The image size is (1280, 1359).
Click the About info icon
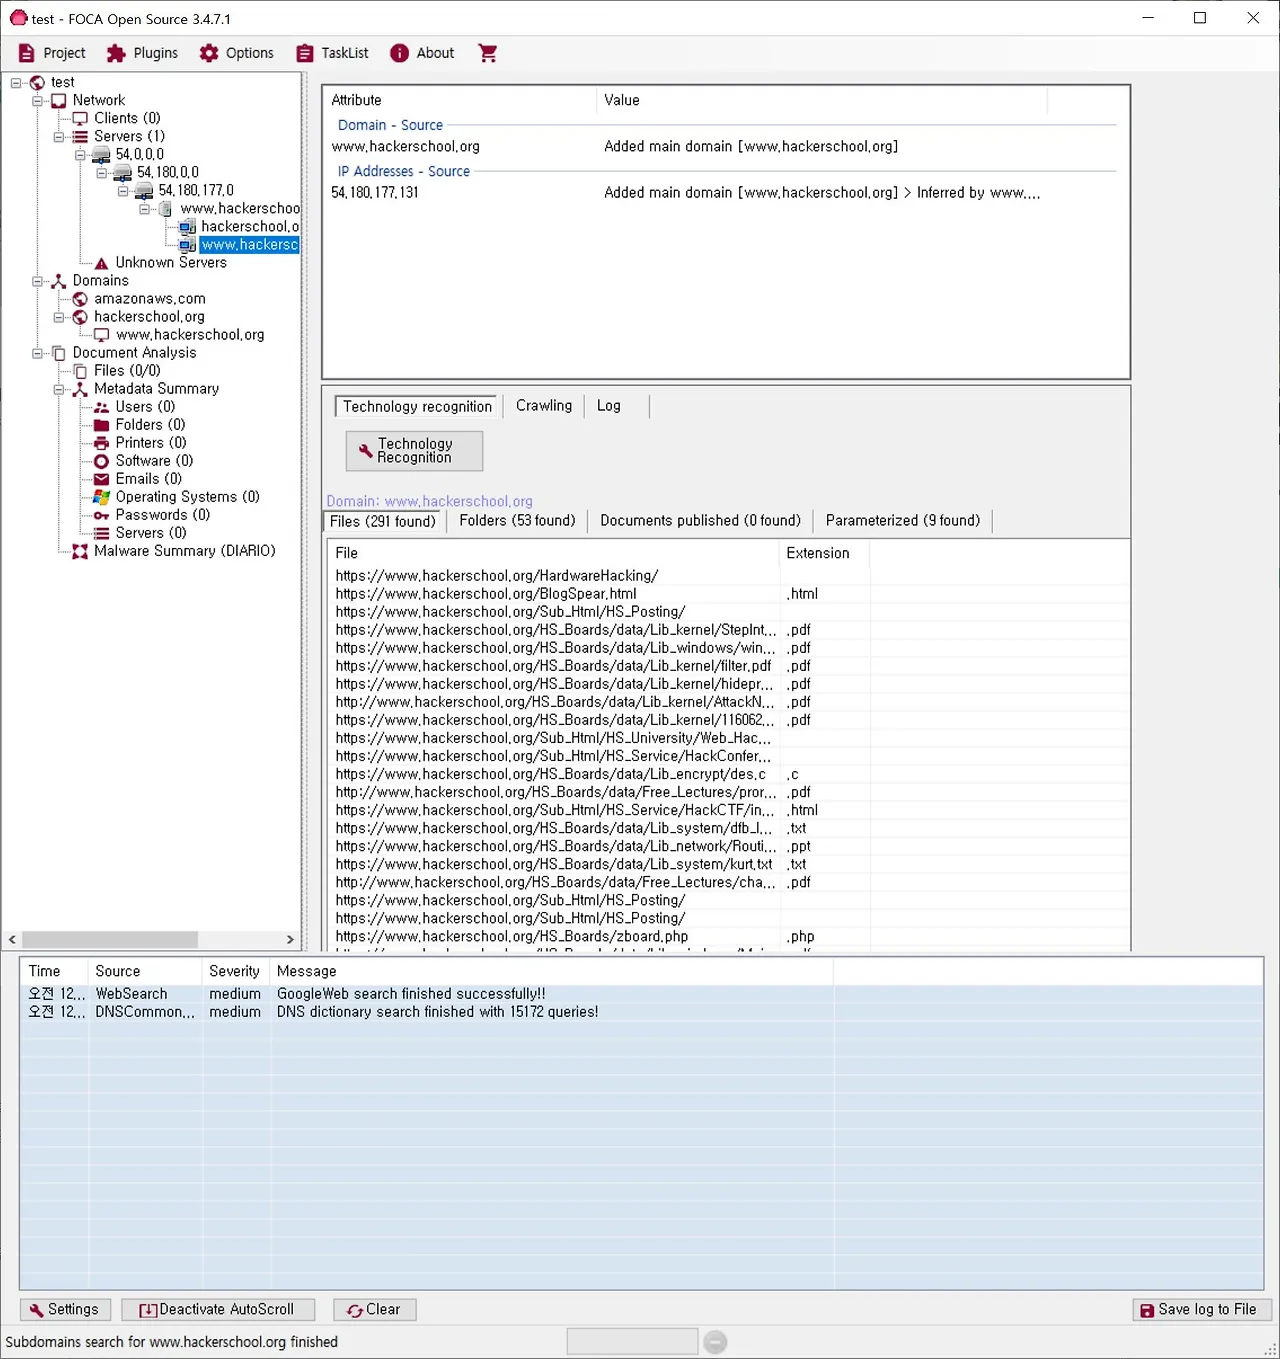399,53
